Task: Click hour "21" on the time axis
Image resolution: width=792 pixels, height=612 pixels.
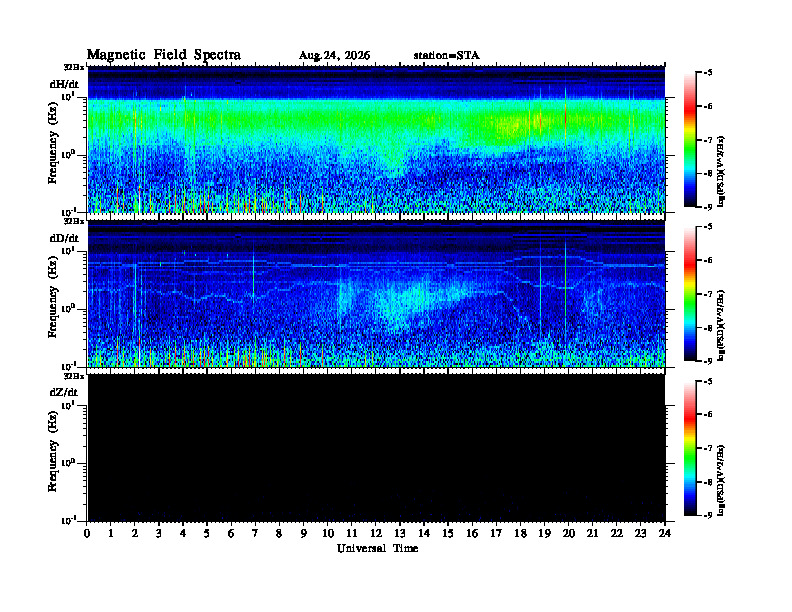Action: click(592, 533)
